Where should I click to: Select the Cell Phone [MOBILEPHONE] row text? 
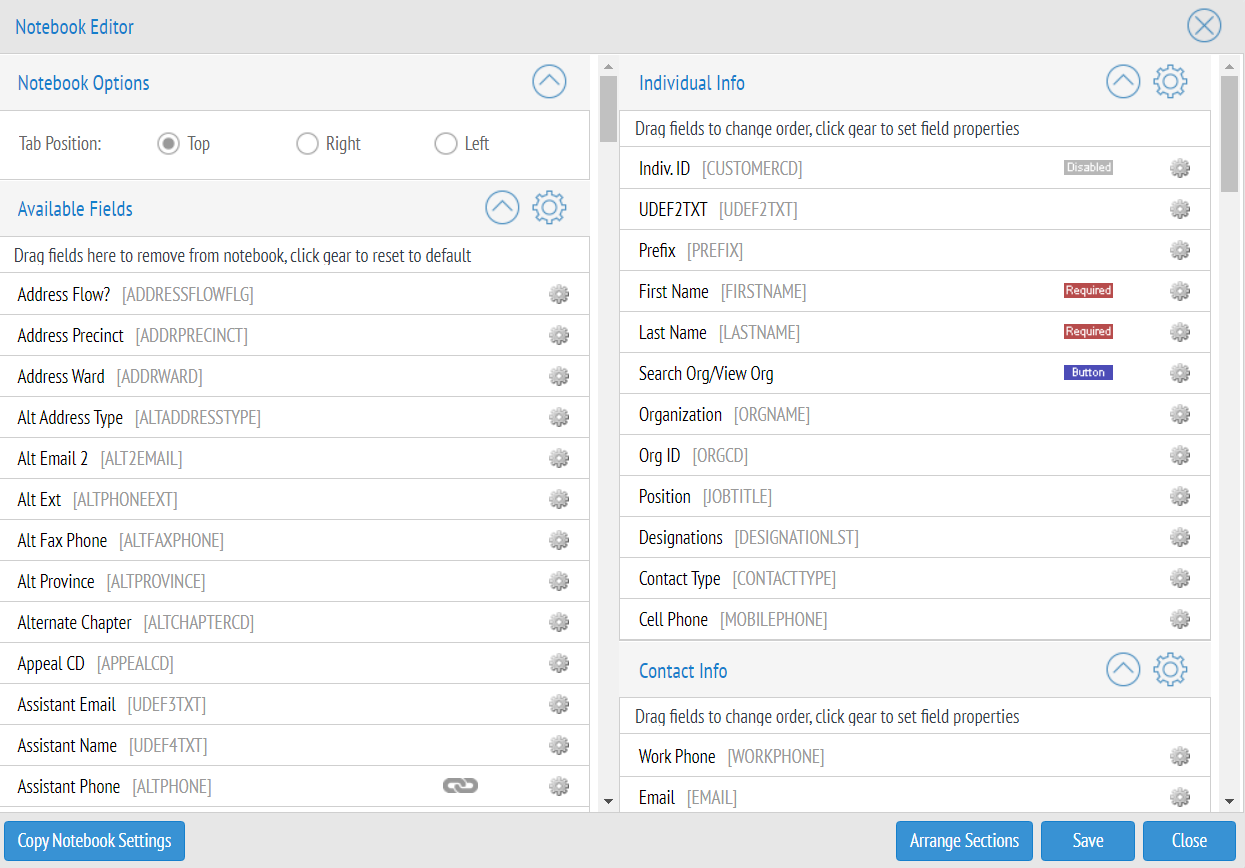(733, 619)
